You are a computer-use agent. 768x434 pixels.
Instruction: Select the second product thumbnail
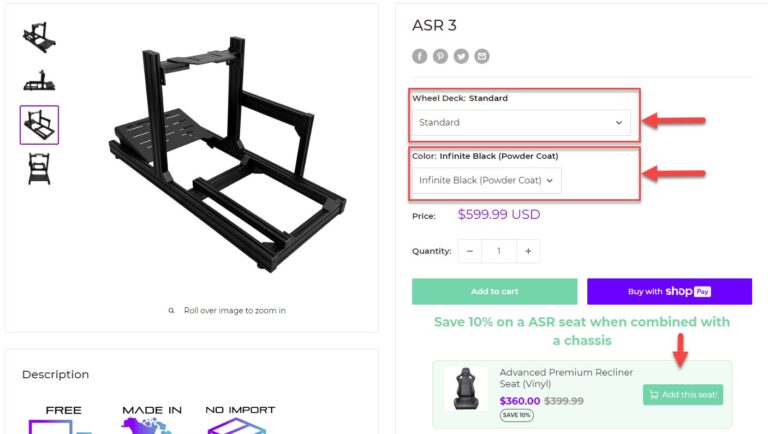(39, 80)
